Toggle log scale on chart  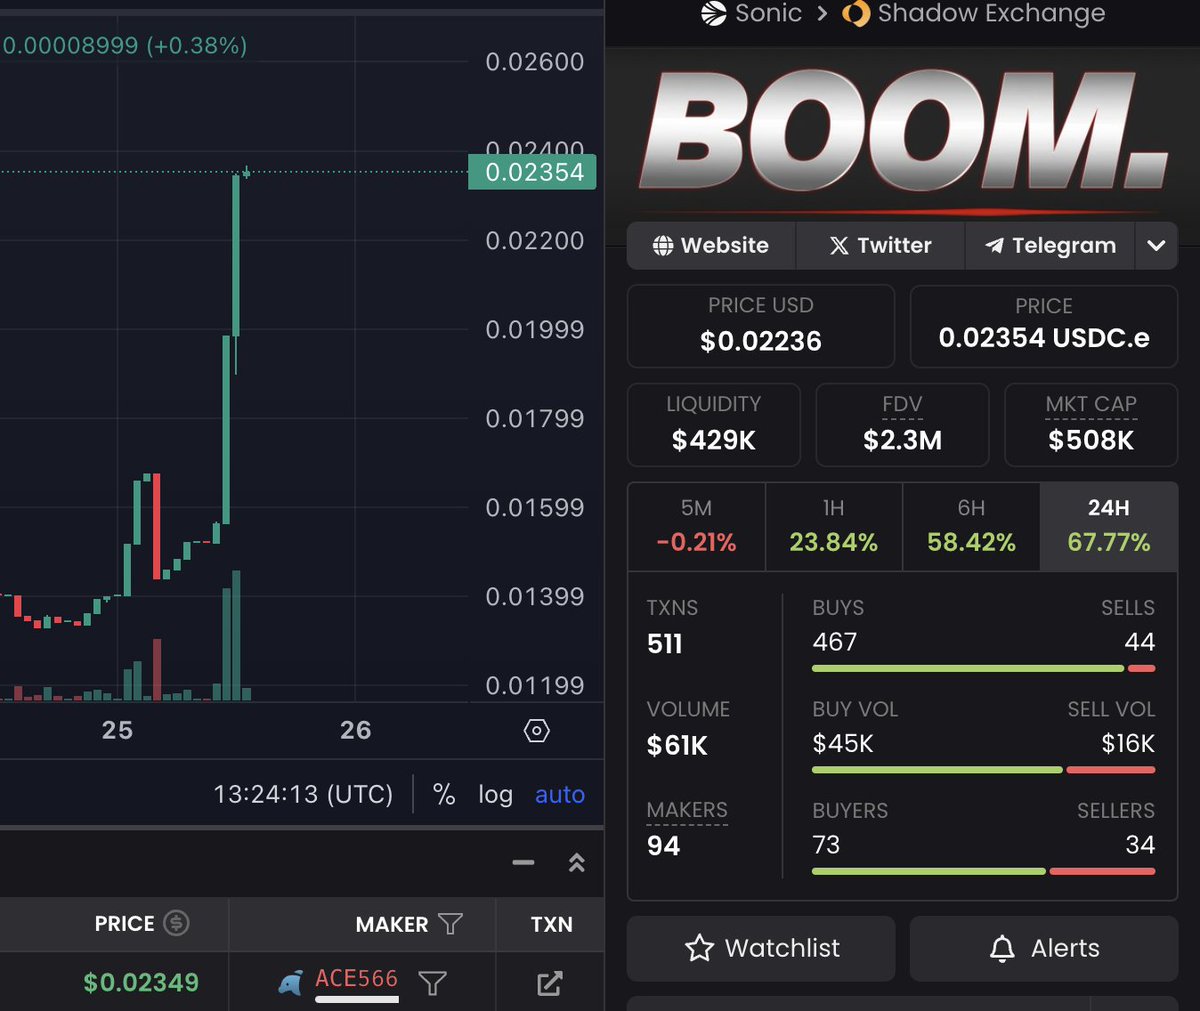(495, 795)
